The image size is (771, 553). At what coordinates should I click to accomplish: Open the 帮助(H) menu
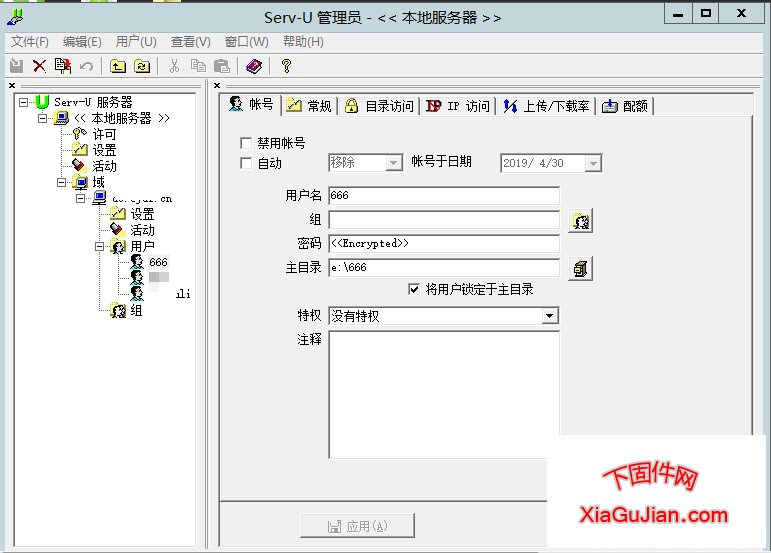click(303, 42)
